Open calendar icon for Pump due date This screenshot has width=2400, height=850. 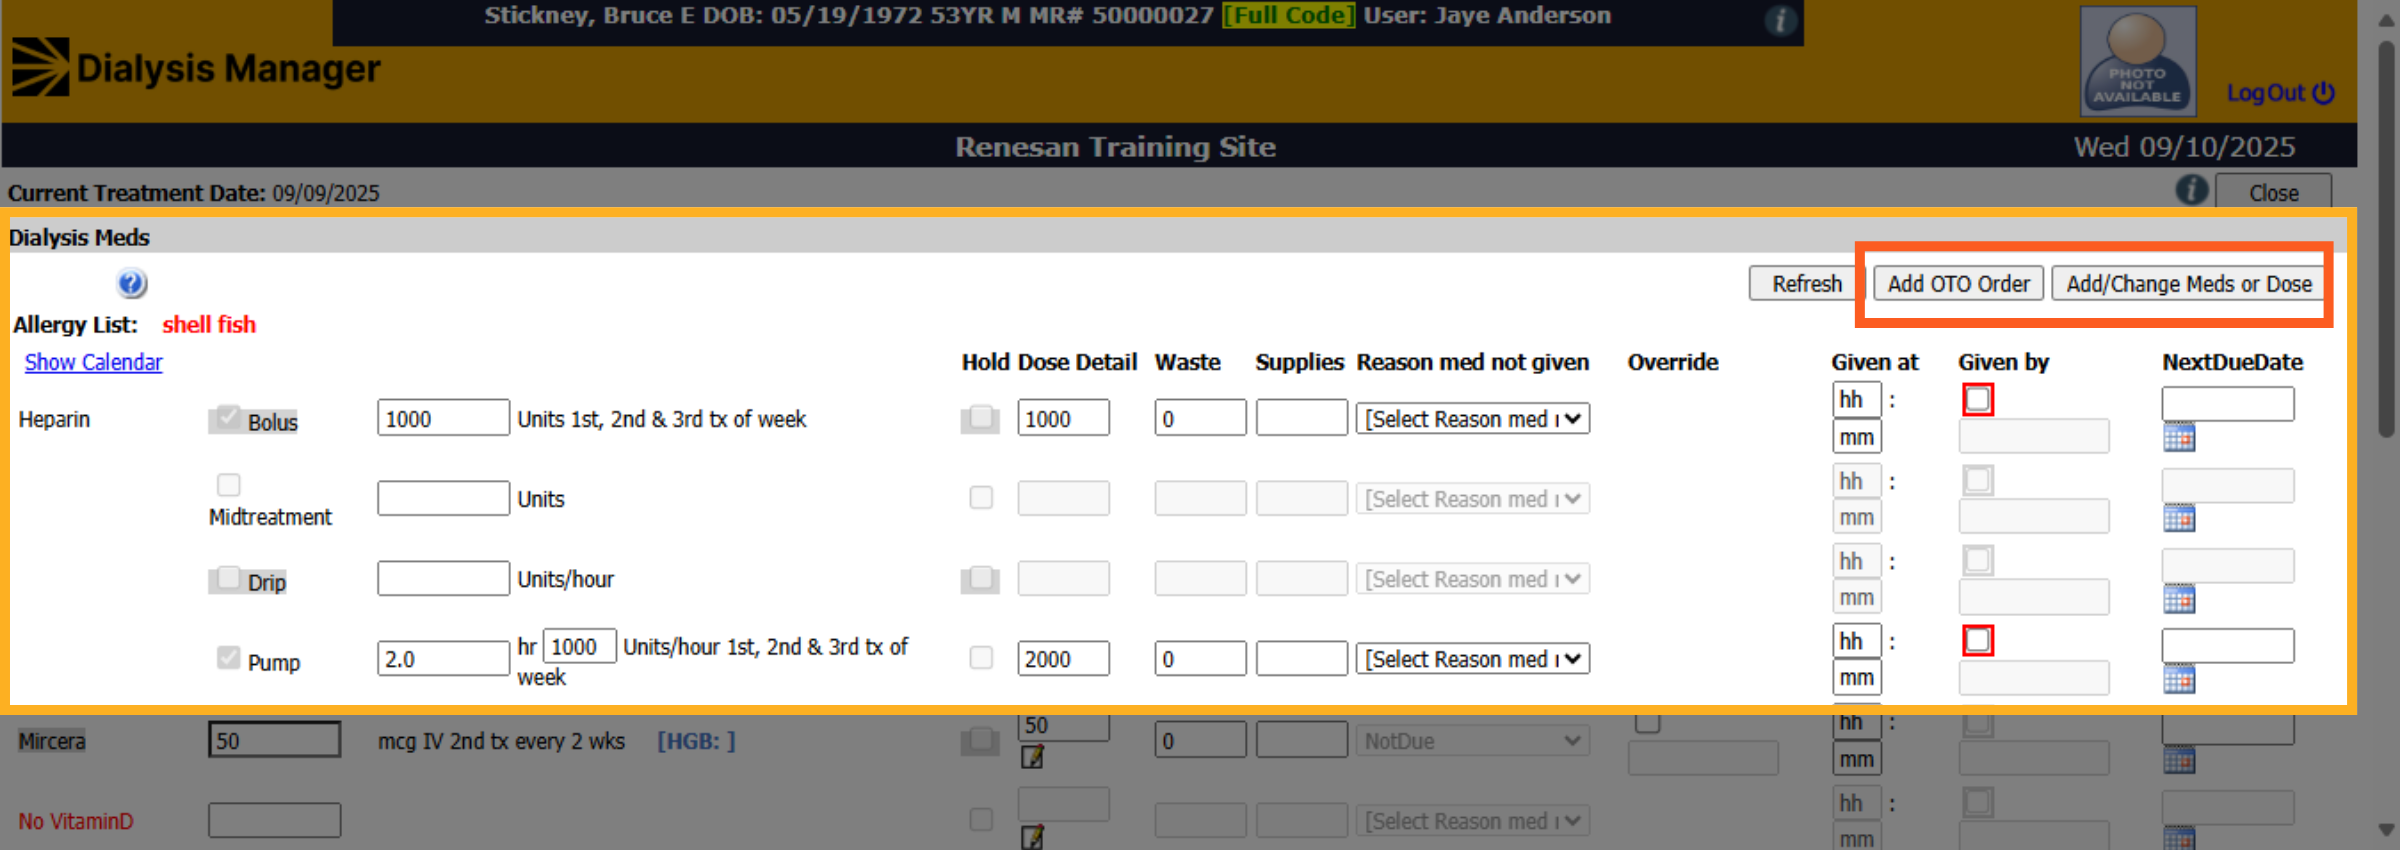pyautogui.click(x=2179, y=679)
